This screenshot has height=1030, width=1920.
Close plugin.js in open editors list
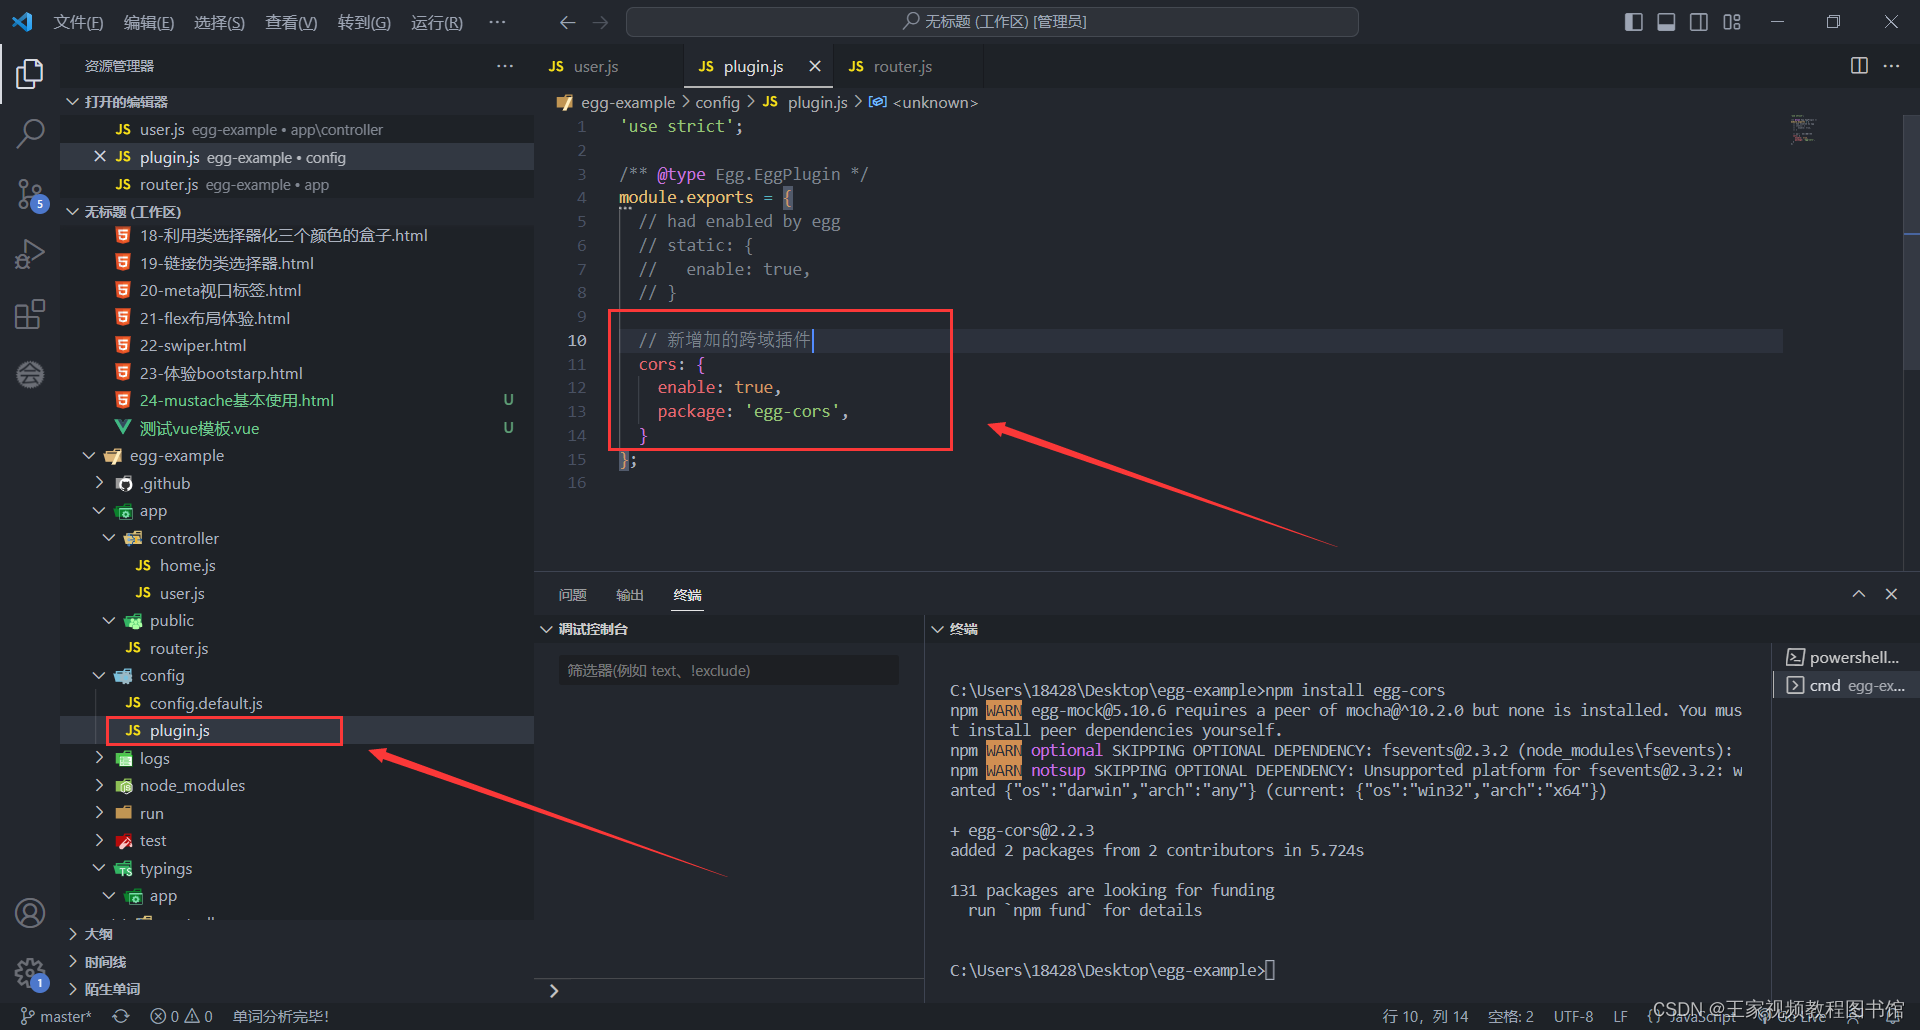click(x=100, y=157)
